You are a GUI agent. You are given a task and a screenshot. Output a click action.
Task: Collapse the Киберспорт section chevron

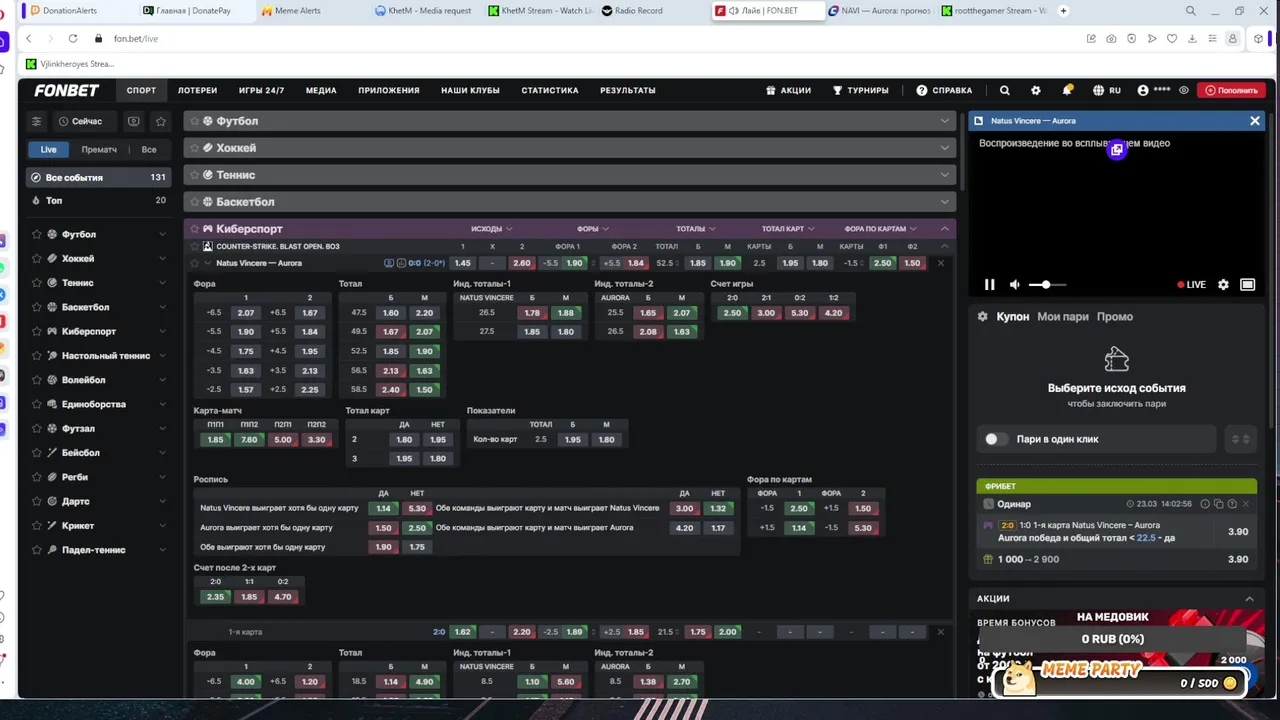coord(944,229)
